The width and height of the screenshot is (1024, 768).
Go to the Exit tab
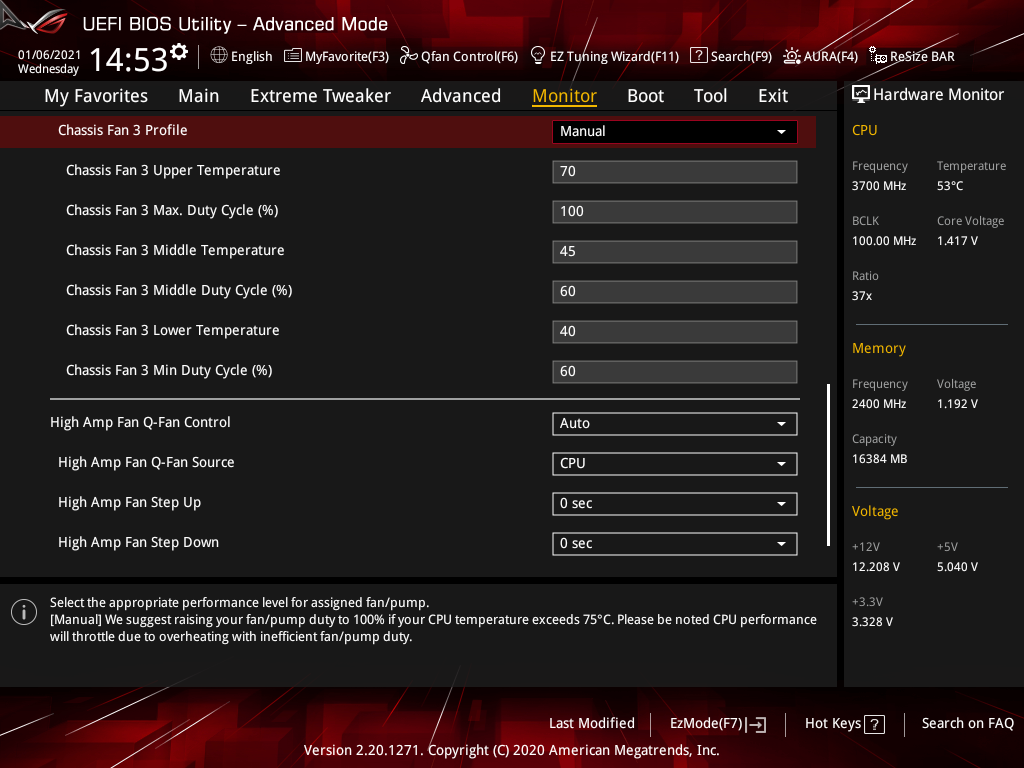tap(773, 96)
